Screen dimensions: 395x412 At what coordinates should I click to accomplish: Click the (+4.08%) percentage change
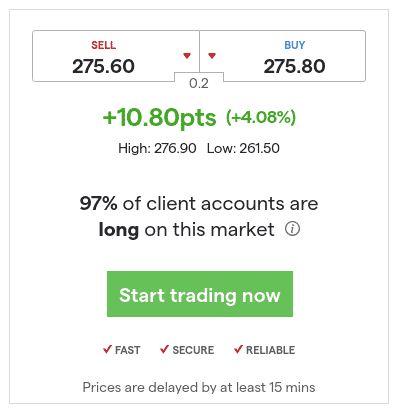tap(261, 117)
